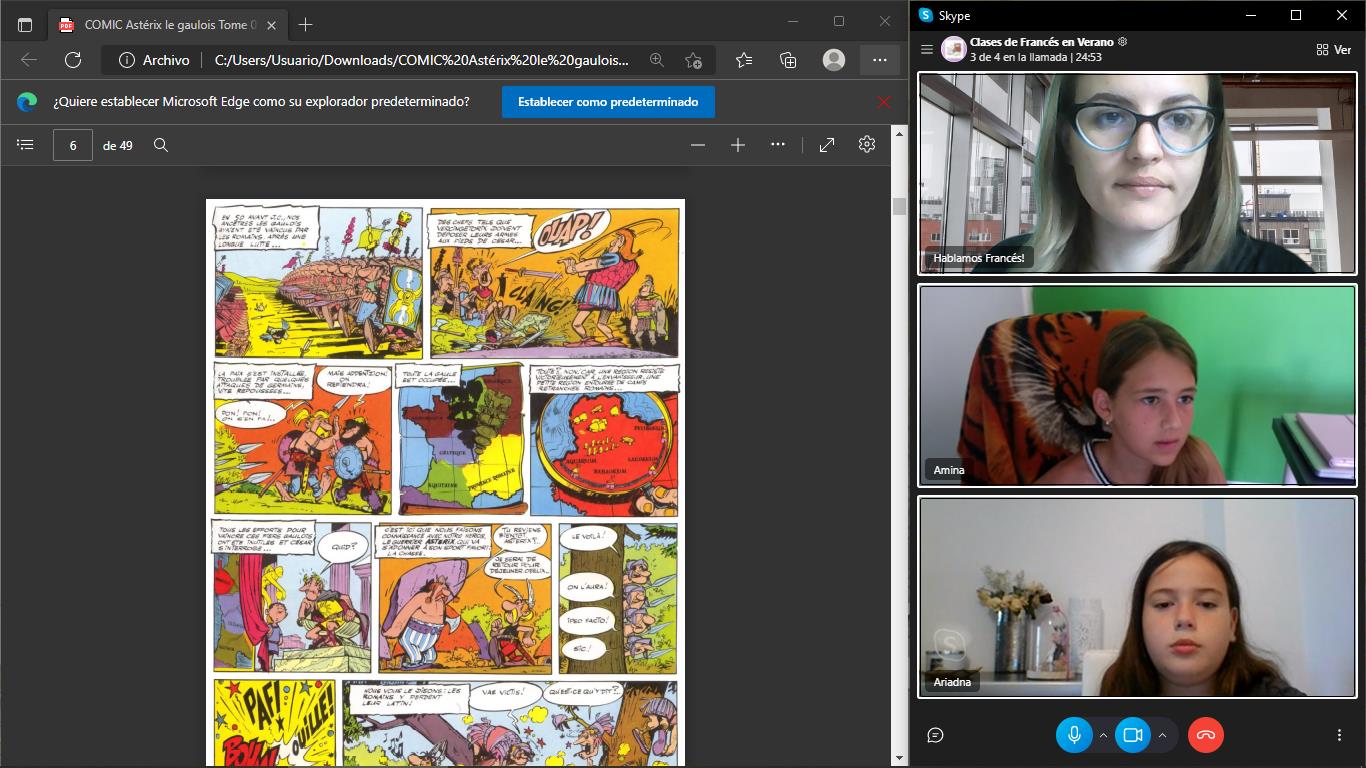The width and height of the screenshot is (1366, 768).
Task: Click the page number input field
Action: [73, 145]
